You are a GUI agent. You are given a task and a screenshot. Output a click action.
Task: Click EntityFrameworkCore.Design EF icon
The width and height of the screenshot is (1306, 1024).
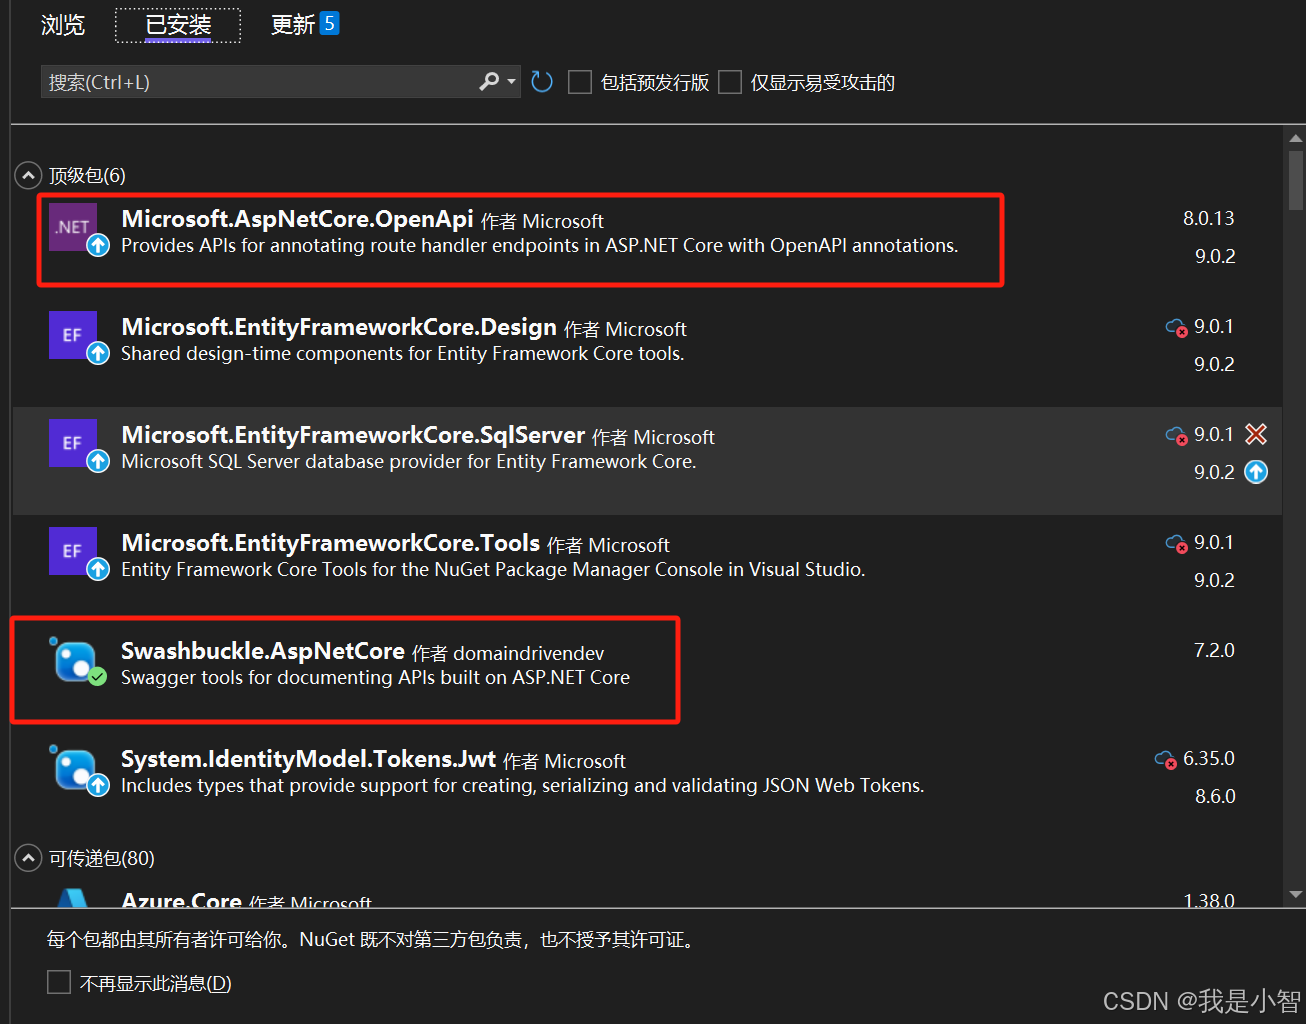73,335
